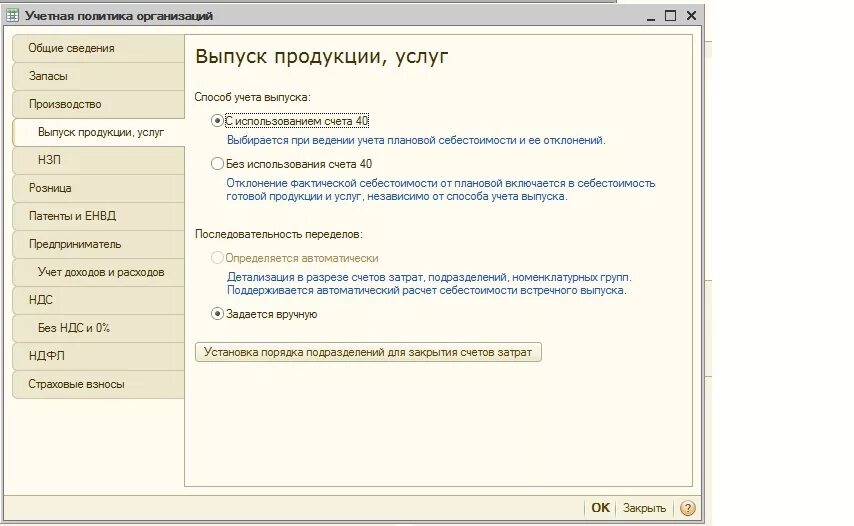
Task: Click the 'Способ учета выпуска:' label
Action: [x=253, y=97]
